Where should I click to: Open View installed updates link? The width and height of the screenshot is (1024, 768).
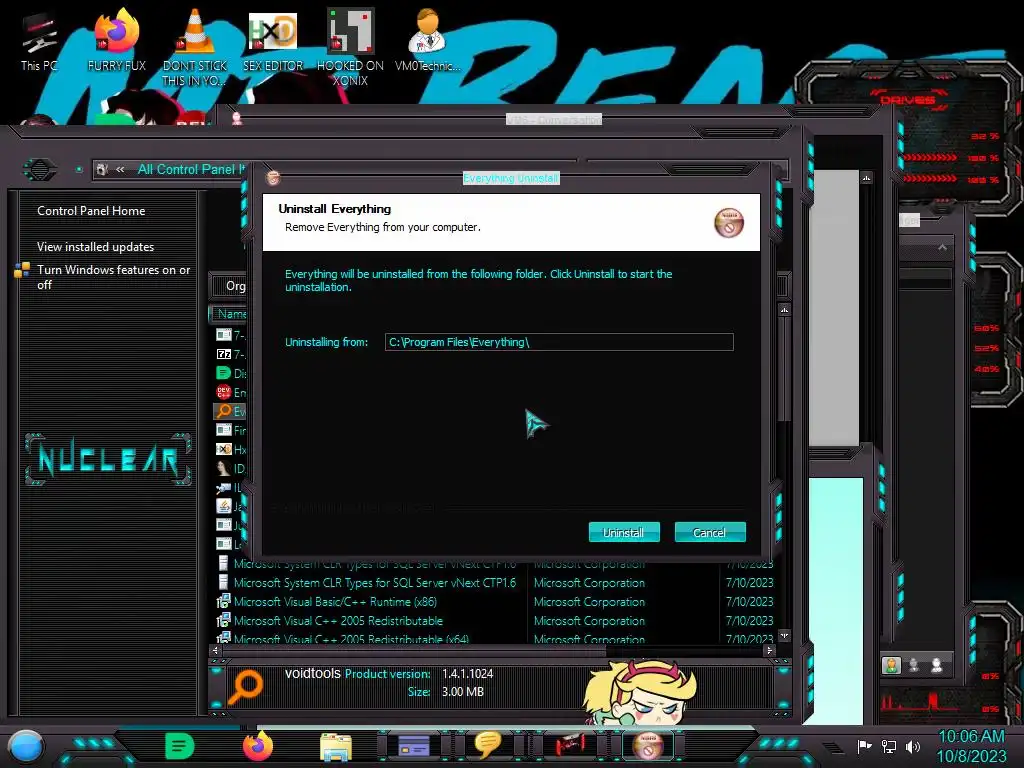(x=95, y=247)
